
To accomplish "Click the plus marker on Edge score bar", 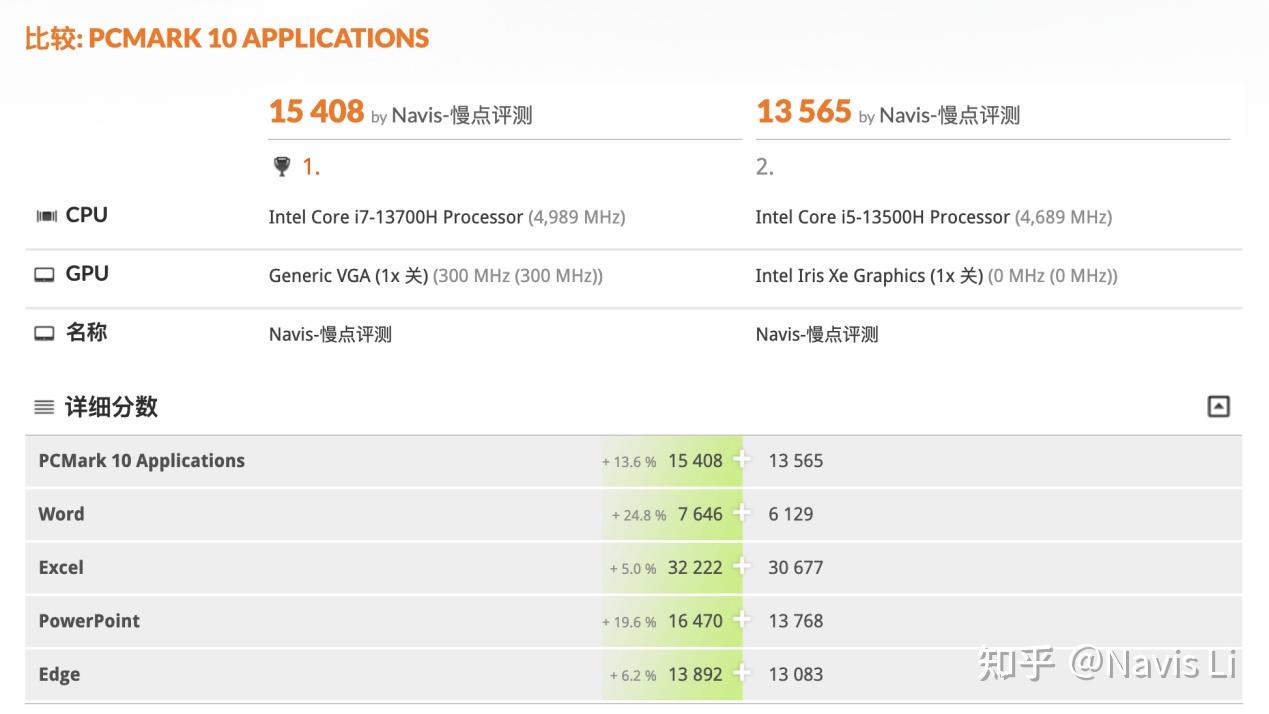I will pyautogui.click(x=741, y=673).
